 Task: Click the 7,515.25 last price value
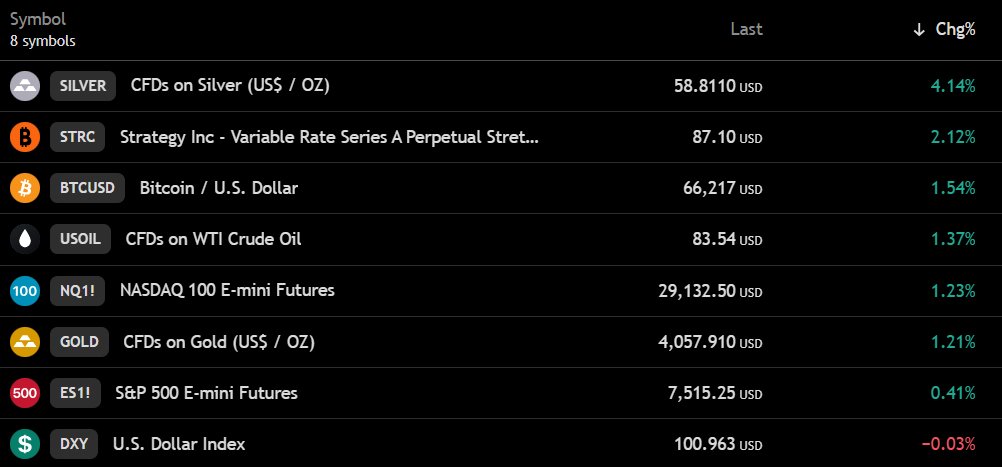click(x=702, y=393)
